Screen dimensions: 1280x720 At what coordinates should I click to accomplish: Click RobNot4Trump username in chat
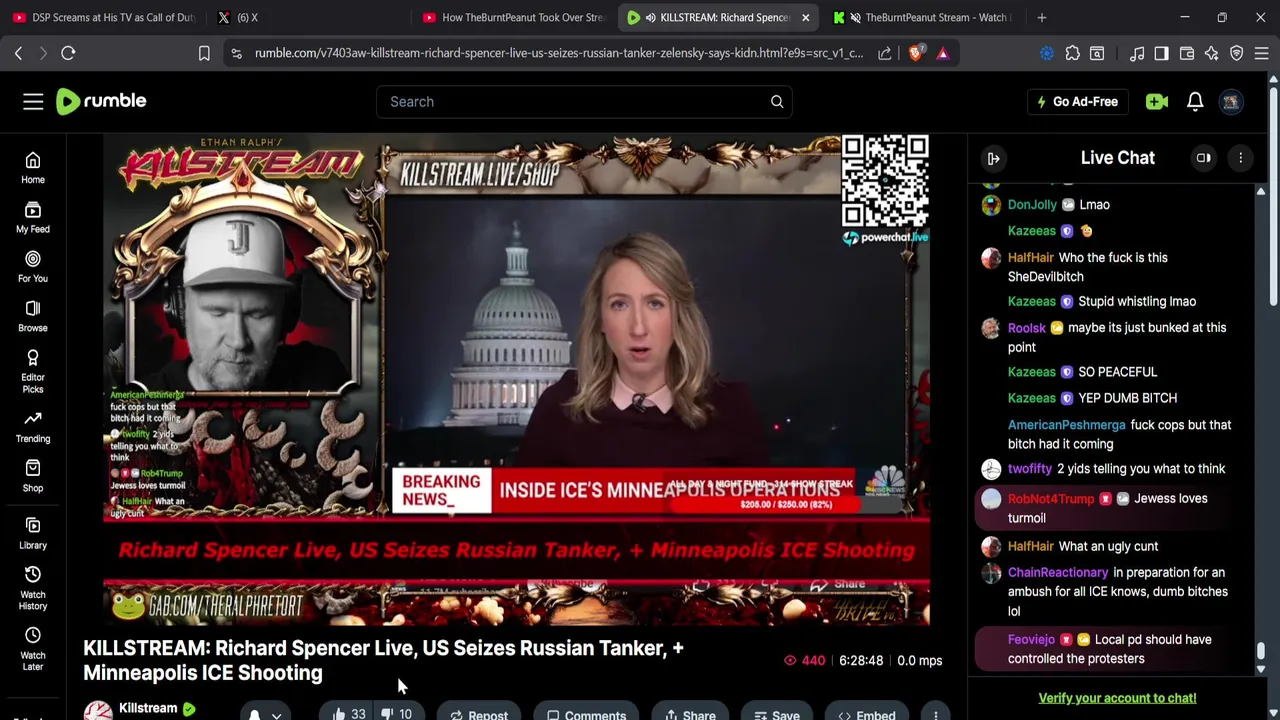tap(1051, 498)
